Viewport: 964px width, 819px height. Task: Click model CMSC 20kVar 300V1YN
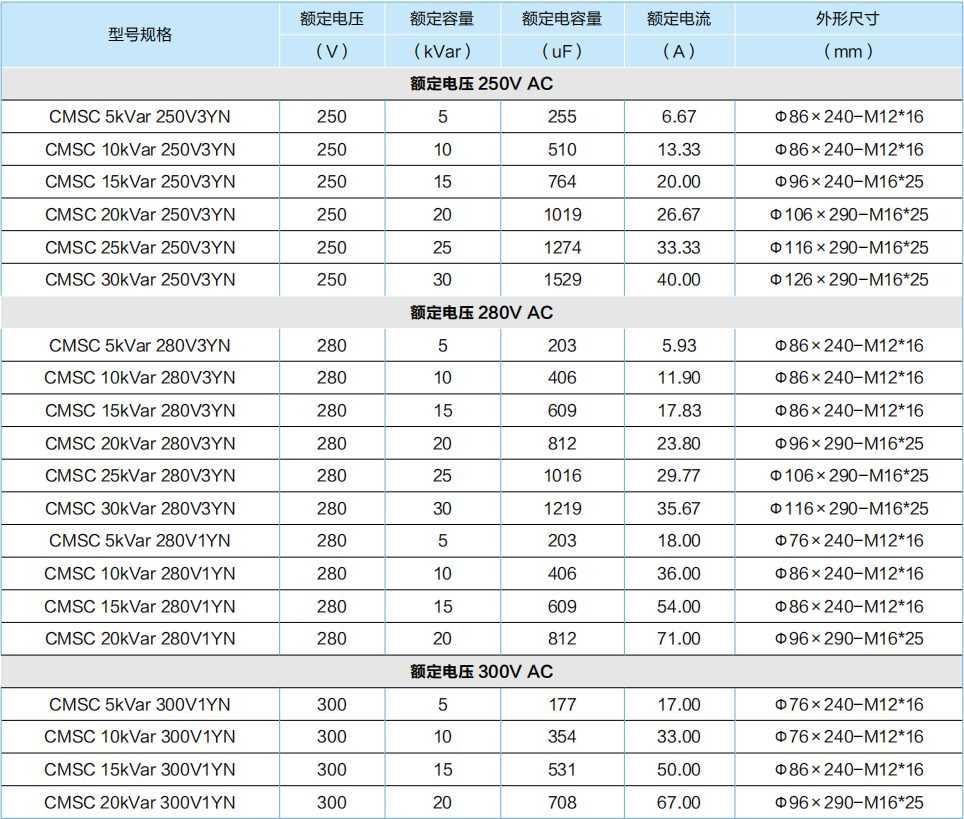click(140, 802)
